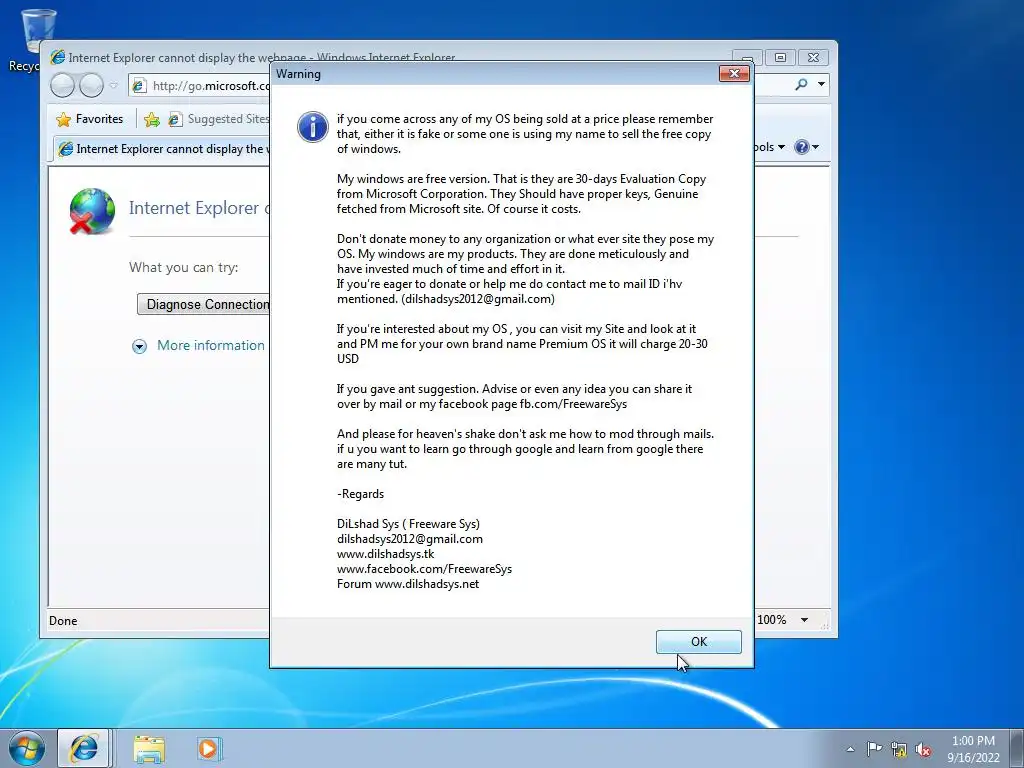Image resolution: width=1024 pixels, height=768 pixels.
Task: Click the Forum www.dilshadsys.net line
Action: coord(408,584)
